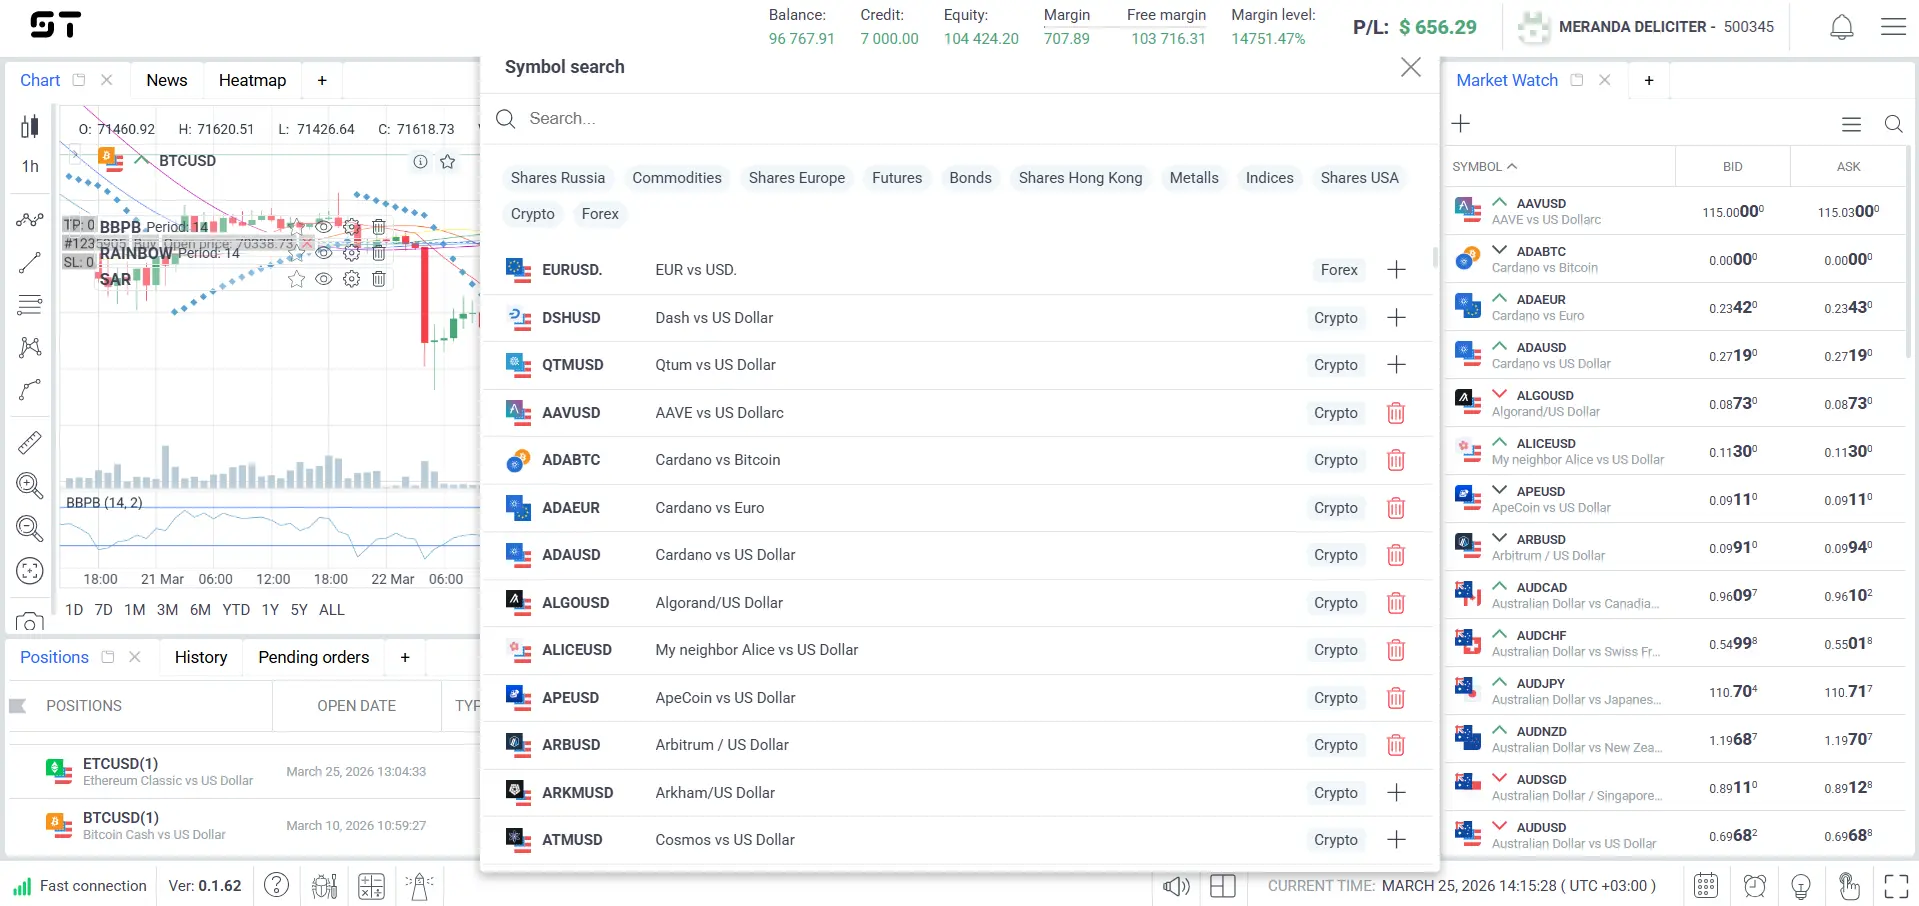The height and width of the screenshot is (906, 1919).
Task: Open the hamburger main menu
Action: point(1893,27)
